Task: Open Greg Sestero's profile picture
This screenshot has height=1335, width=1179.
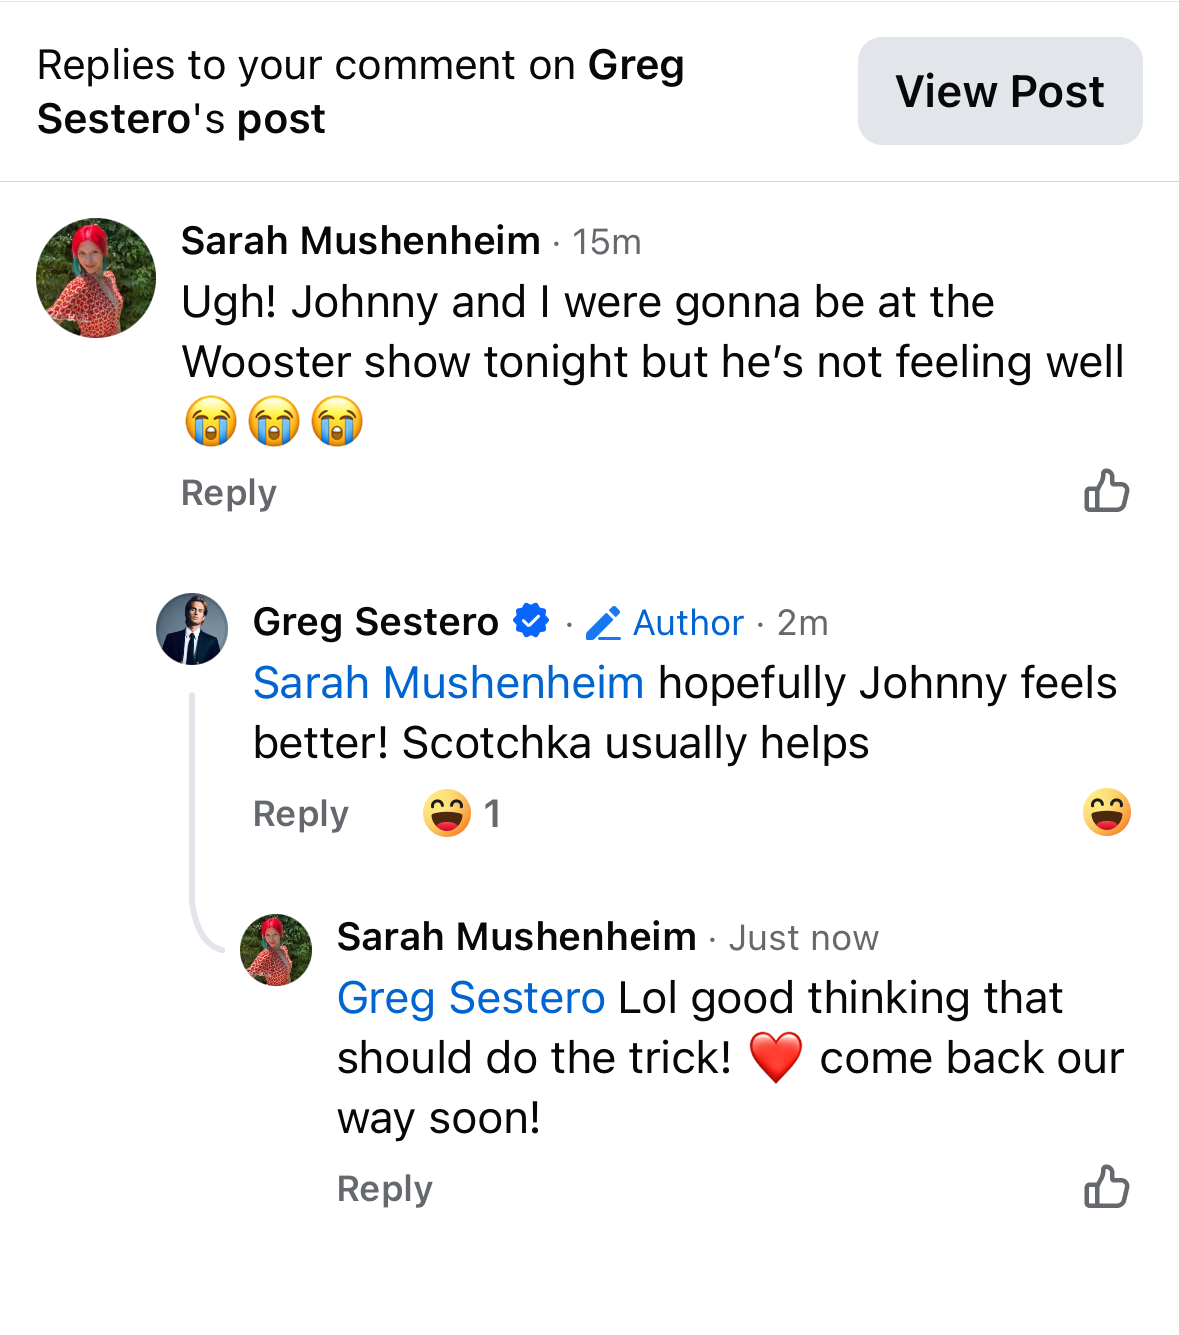Action: (x=192, y=629)
